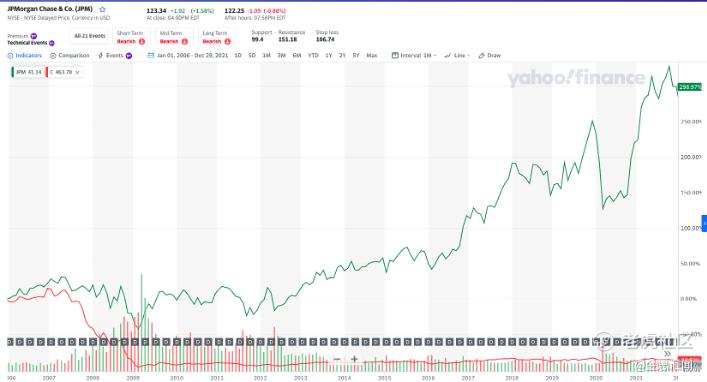This screenshot has width=707, height=382.
Task: Select the 2Y range
Action: pos(342,55)
